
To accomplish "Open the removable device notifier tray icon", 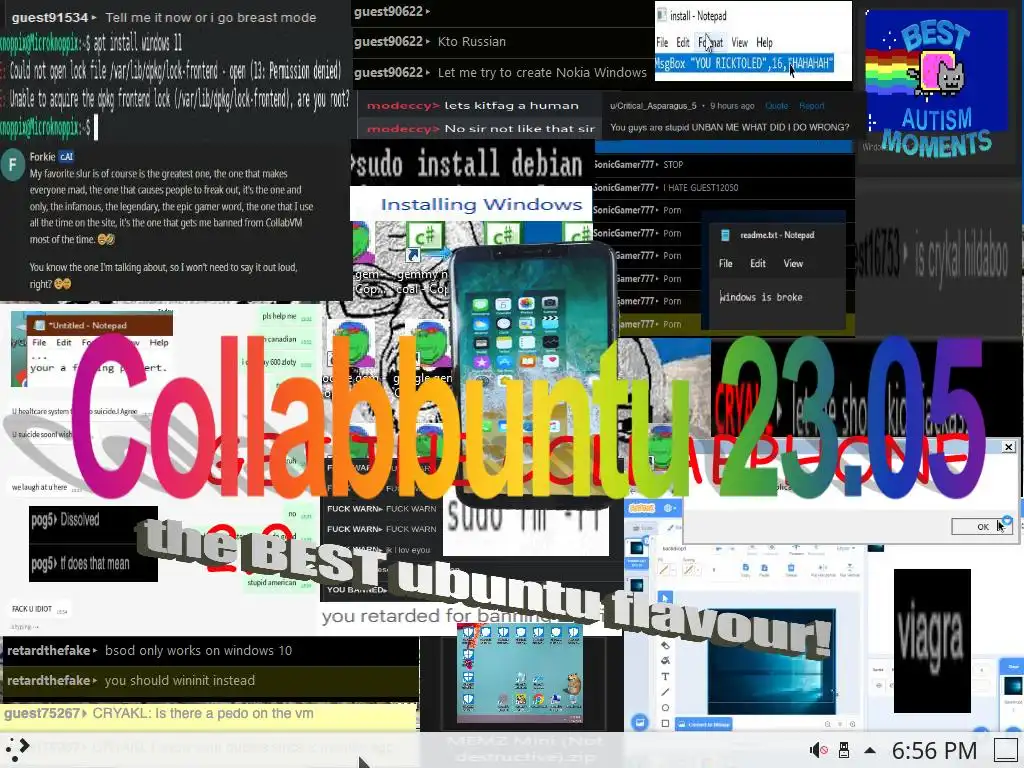I will (x=844, y=750).
